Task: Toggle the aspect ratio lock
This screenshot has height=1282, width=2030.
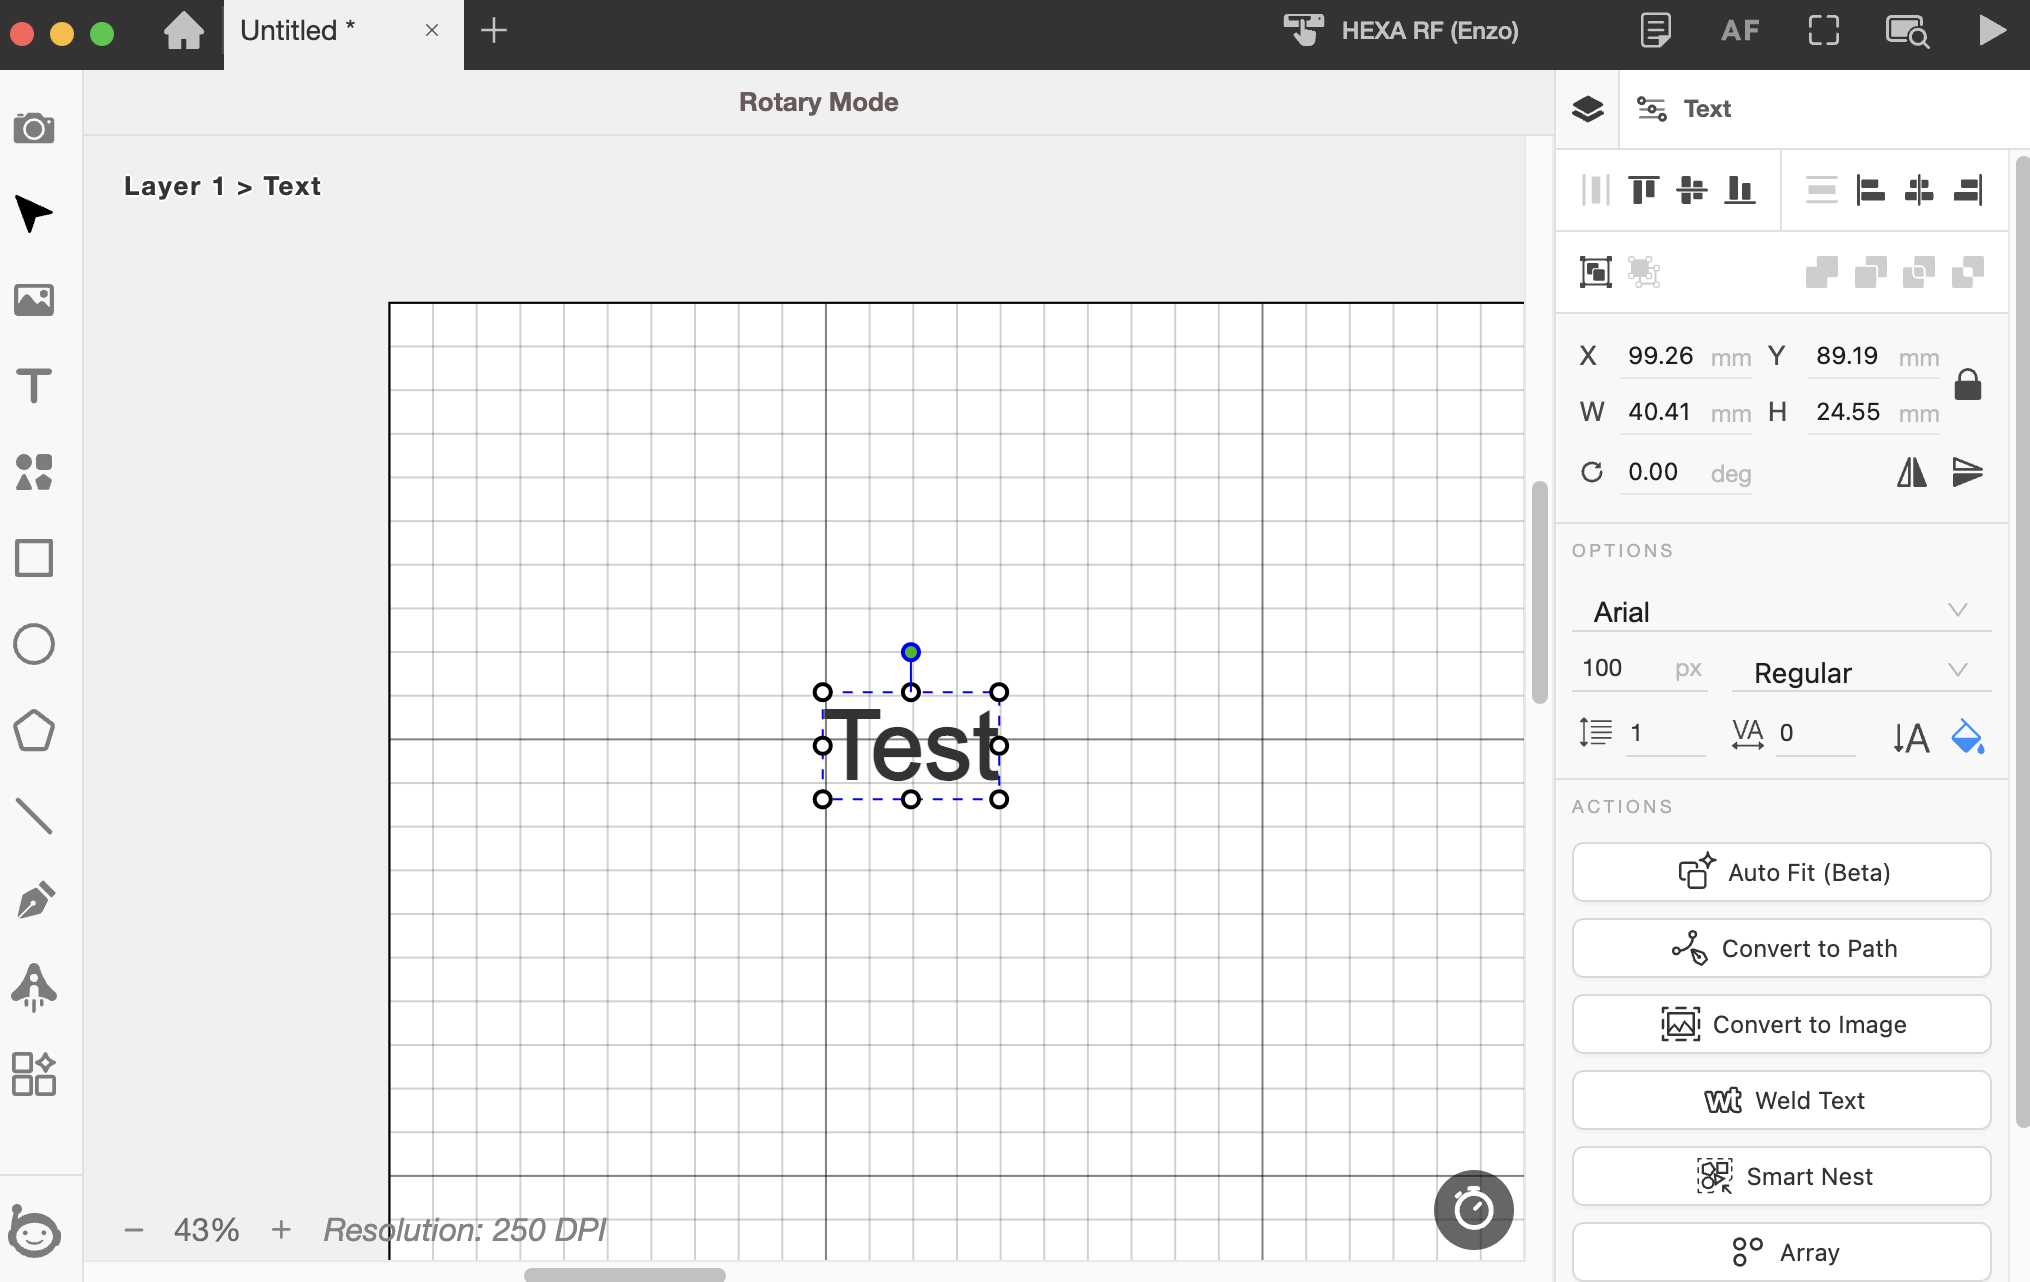Action: (1968, 384)
